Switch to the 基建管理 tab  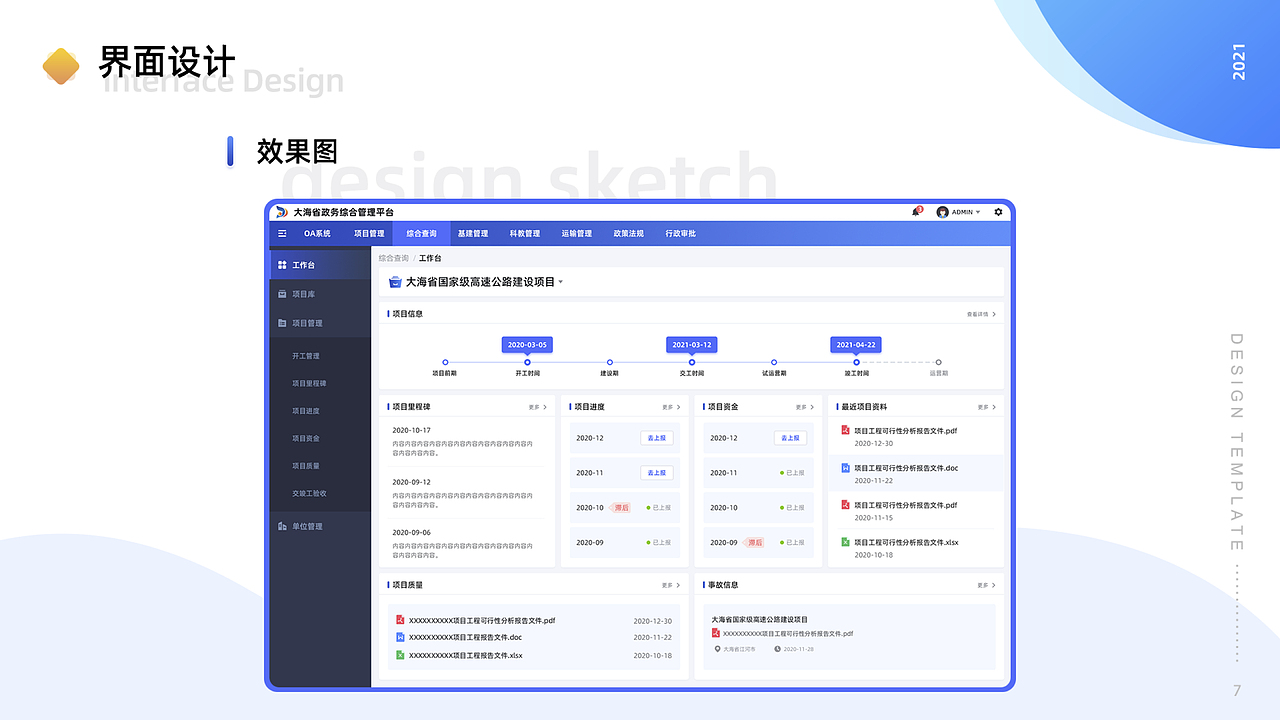[472, 232]
